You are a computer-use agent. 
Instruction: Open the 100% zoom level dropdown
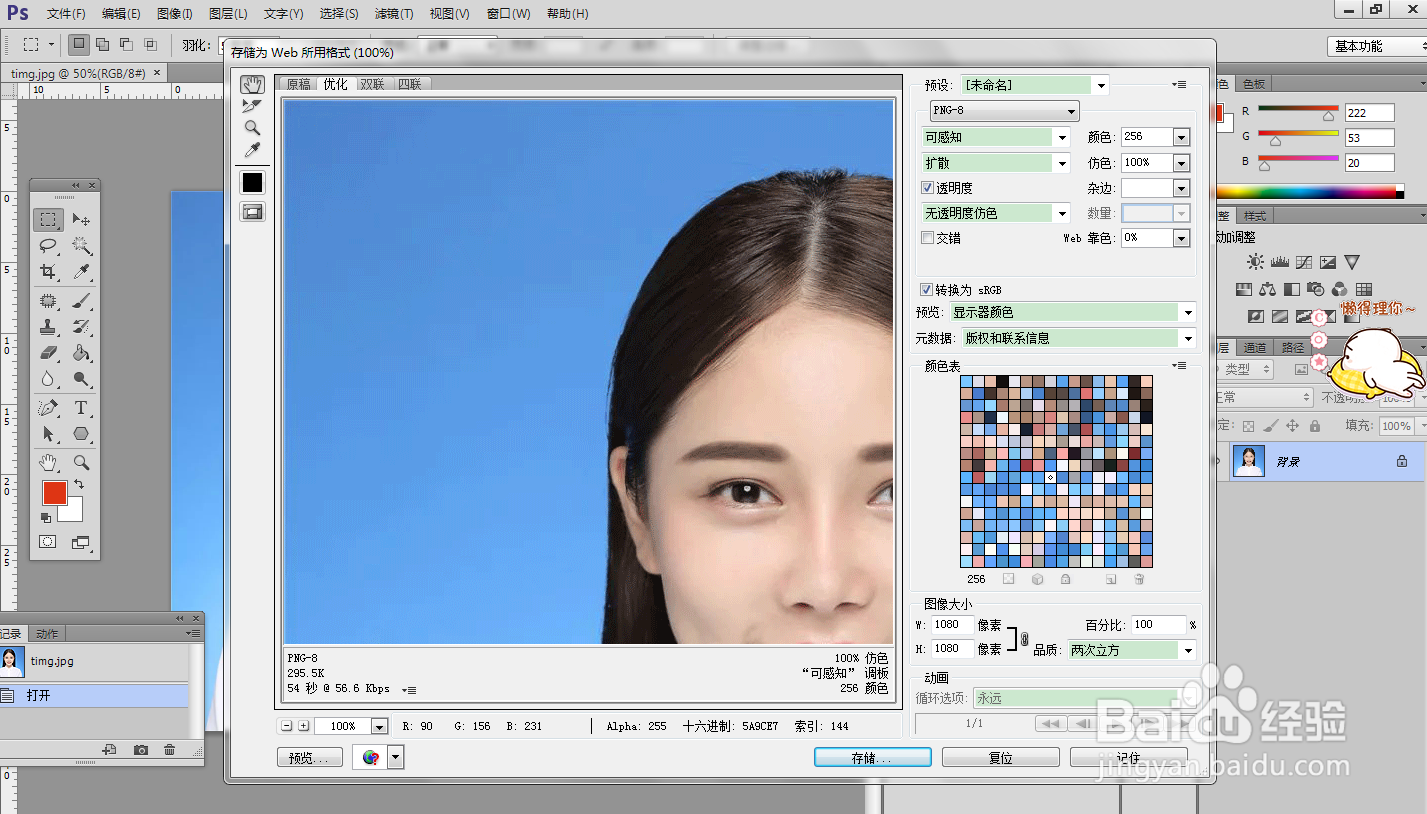(379, 726)
